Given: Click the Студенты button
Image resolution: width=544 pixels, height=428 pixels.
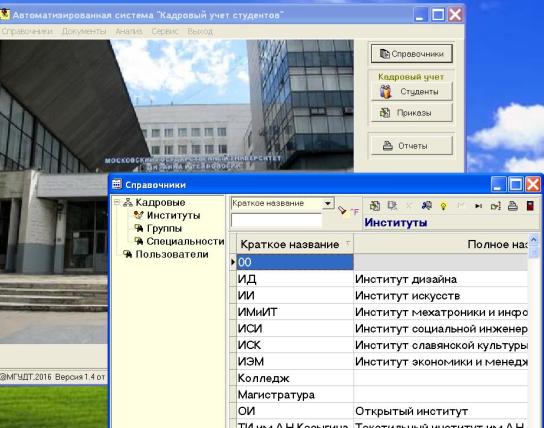Looking at the screenshot, I should 411,92.
